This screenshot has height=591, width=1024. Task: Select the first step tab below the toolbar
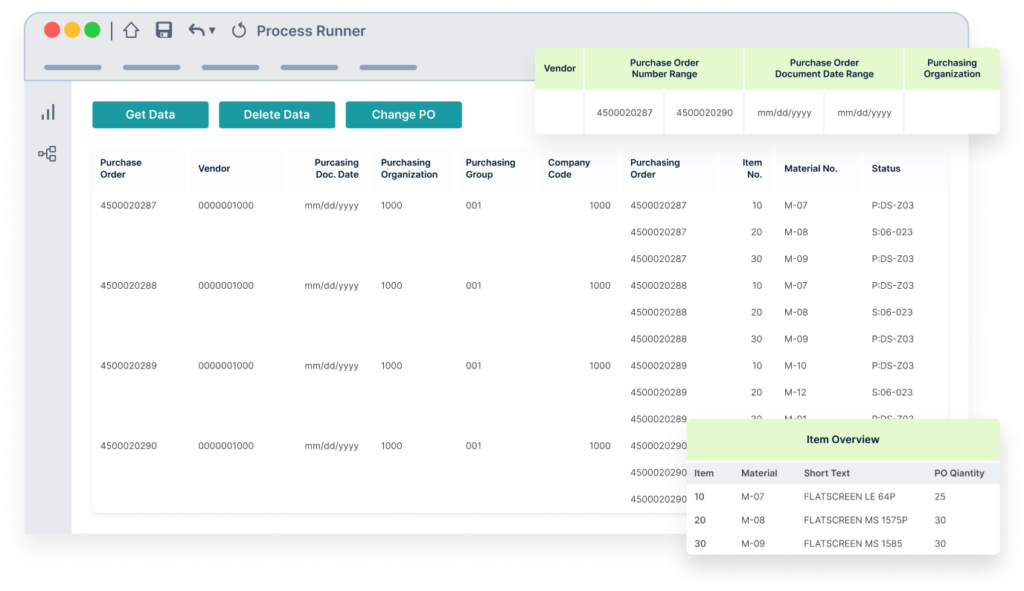72,67
